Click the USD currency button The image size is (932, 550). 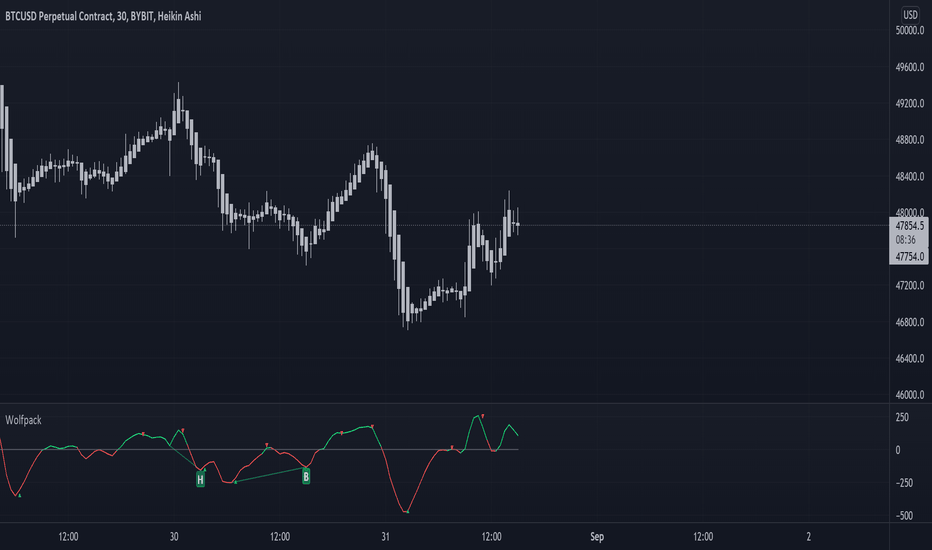coord(910,15)
